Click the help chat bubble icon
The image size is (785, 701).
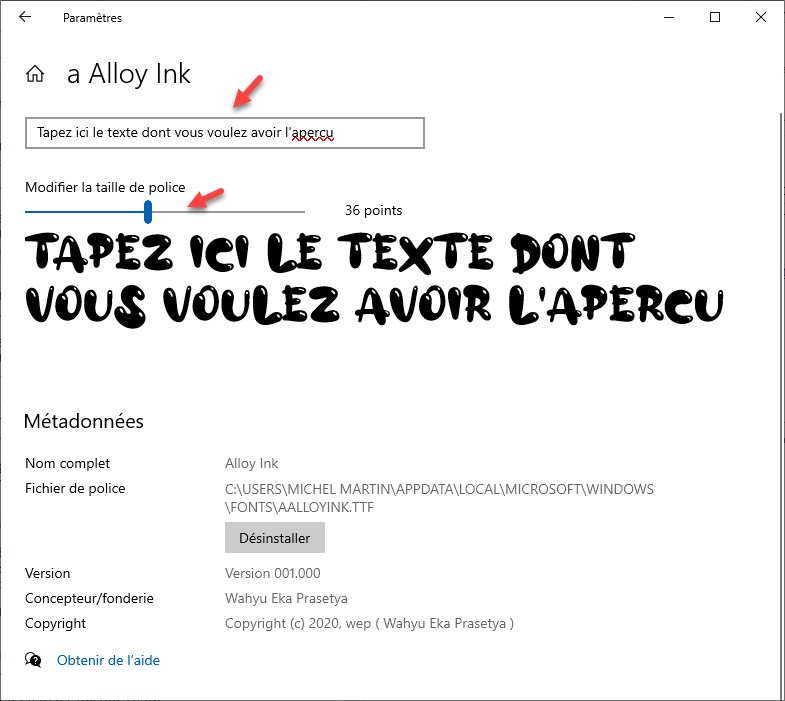coord(33,660)
